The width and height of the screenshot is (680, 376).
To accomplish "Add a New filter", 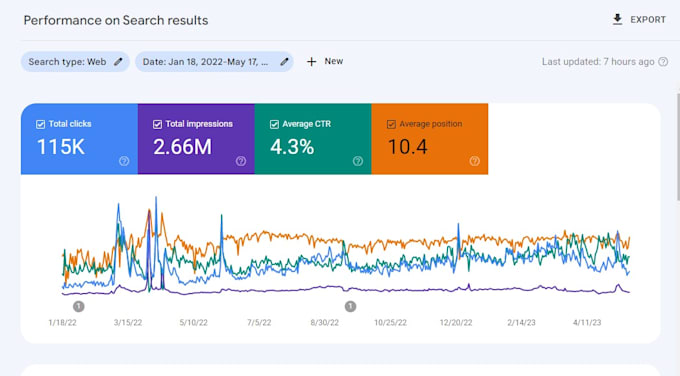I will point(333,61).
